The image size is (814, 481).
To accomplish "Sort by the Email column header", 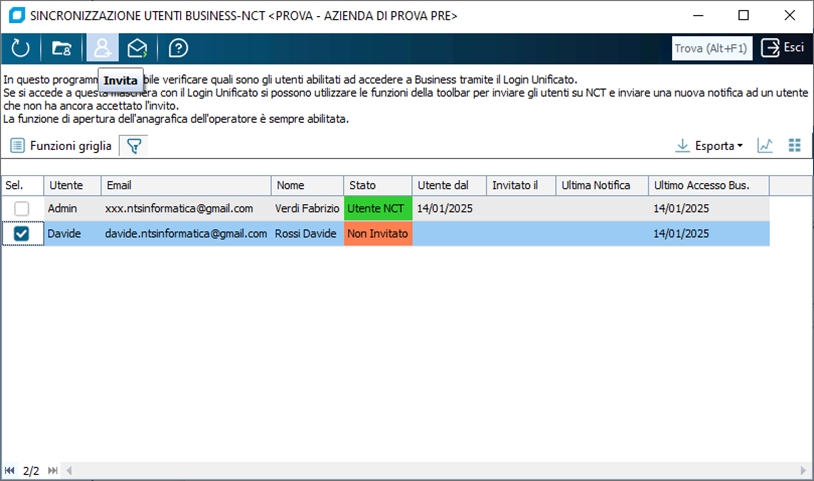I will tap(186, 185).
